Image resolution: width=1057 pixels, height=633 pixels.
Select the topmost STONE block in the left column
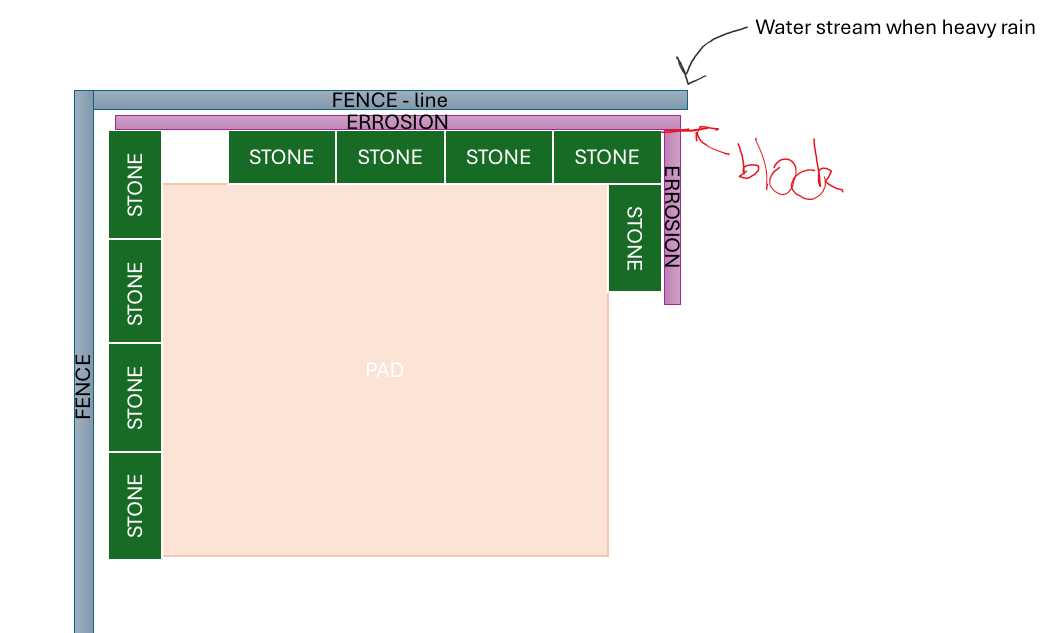pyautogui.click(x=135, y=184)
